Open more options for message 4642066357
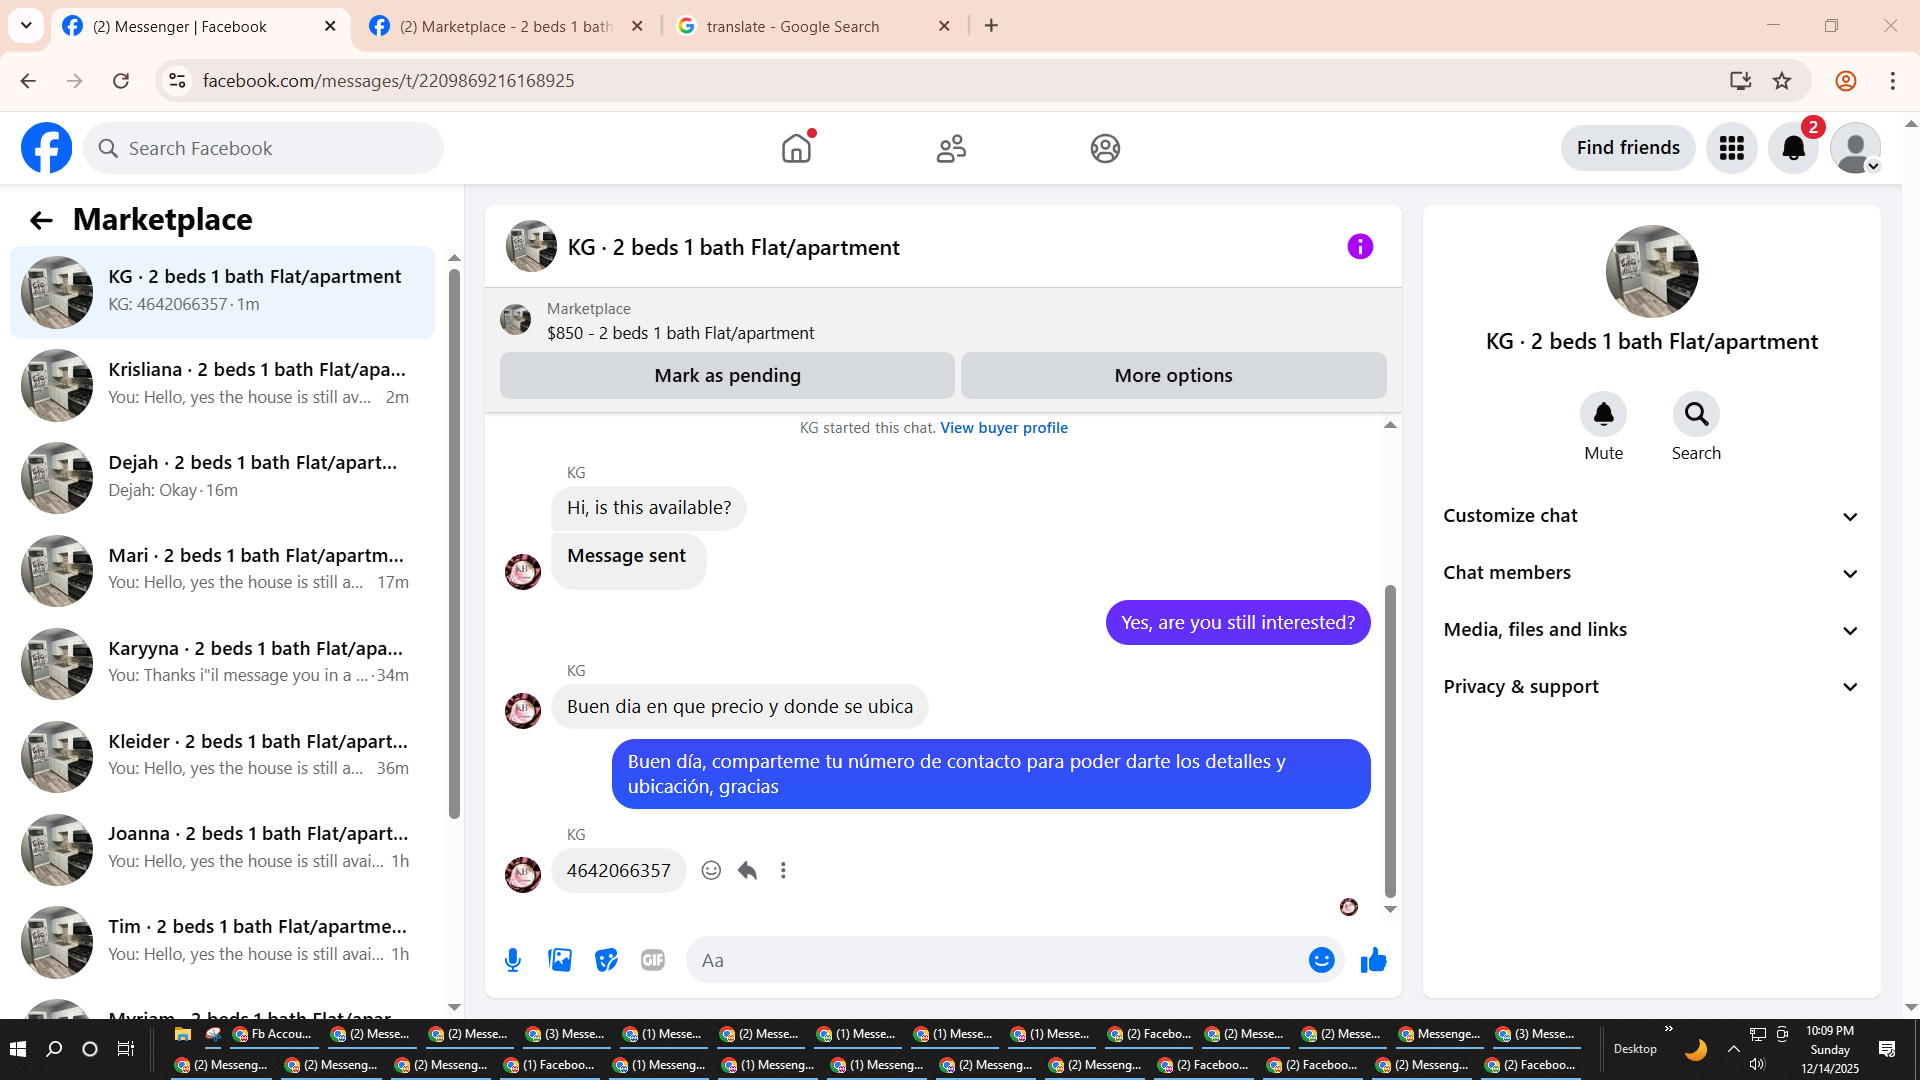This screenshot has width=1920, height=1080. pyautogui.click(x=783, y=870)
